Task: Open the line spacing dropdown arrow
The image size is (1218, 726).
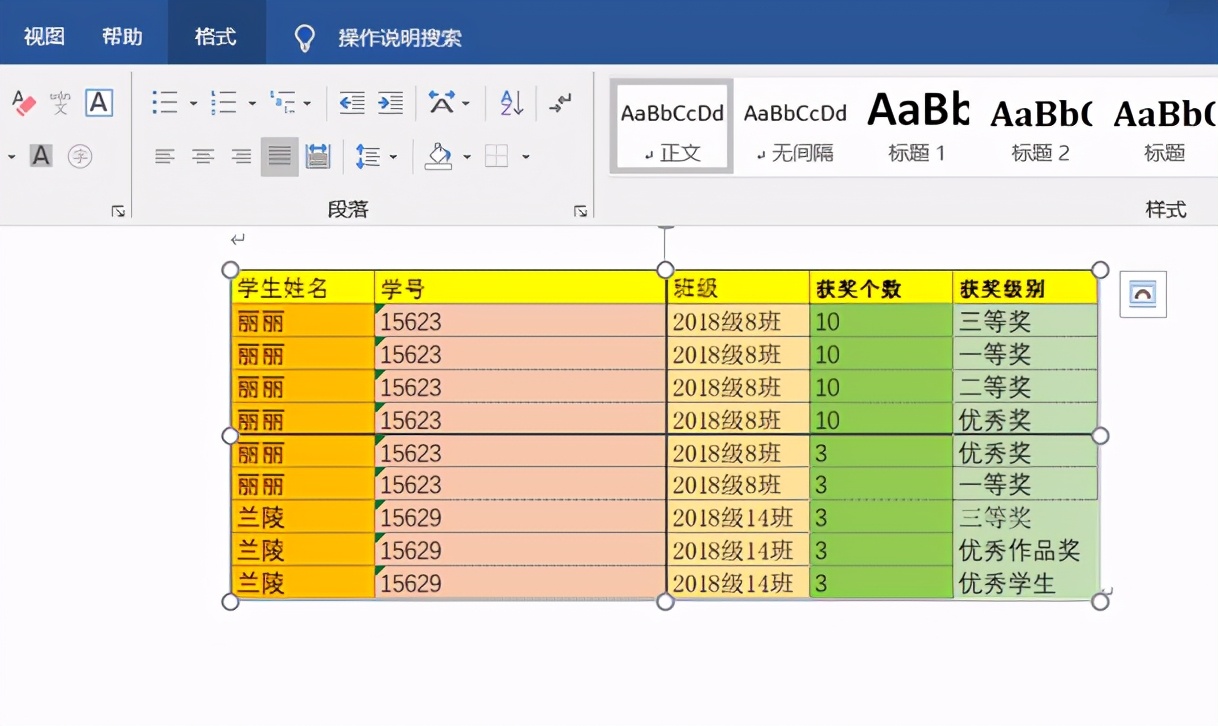Action: (393, 157)
